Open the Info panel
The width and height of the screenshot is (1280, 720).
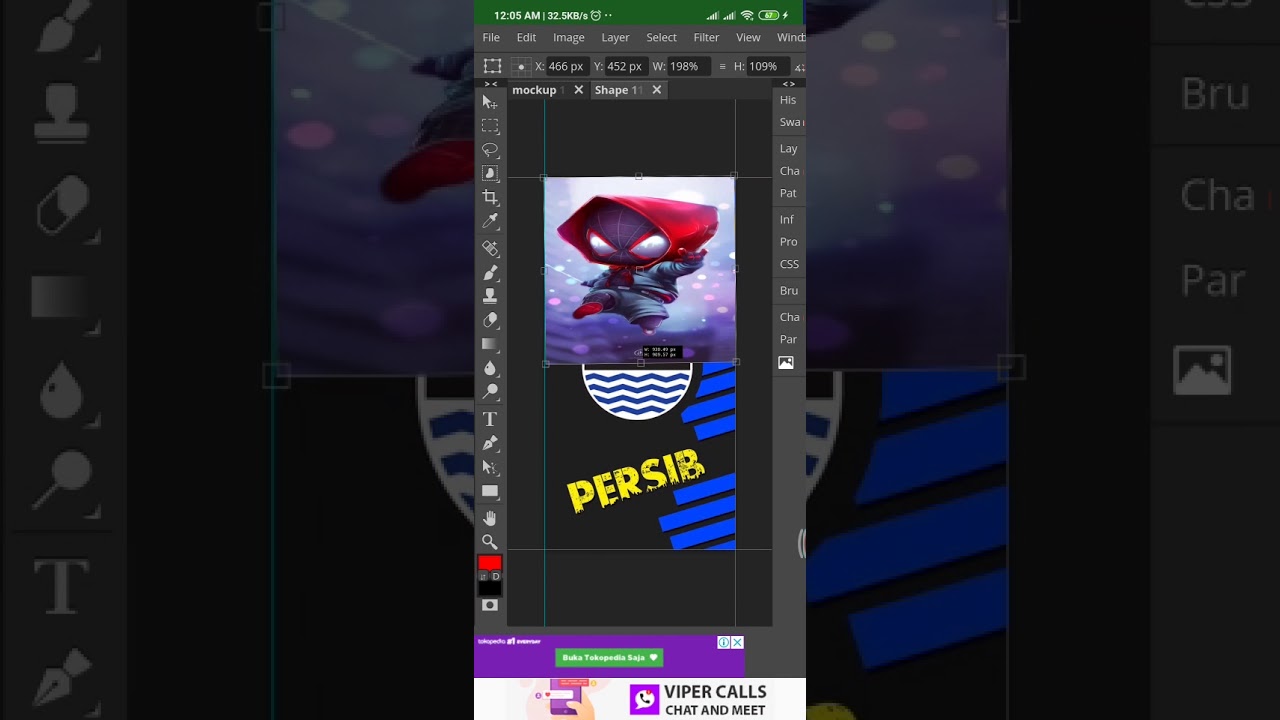click(787, 219)
